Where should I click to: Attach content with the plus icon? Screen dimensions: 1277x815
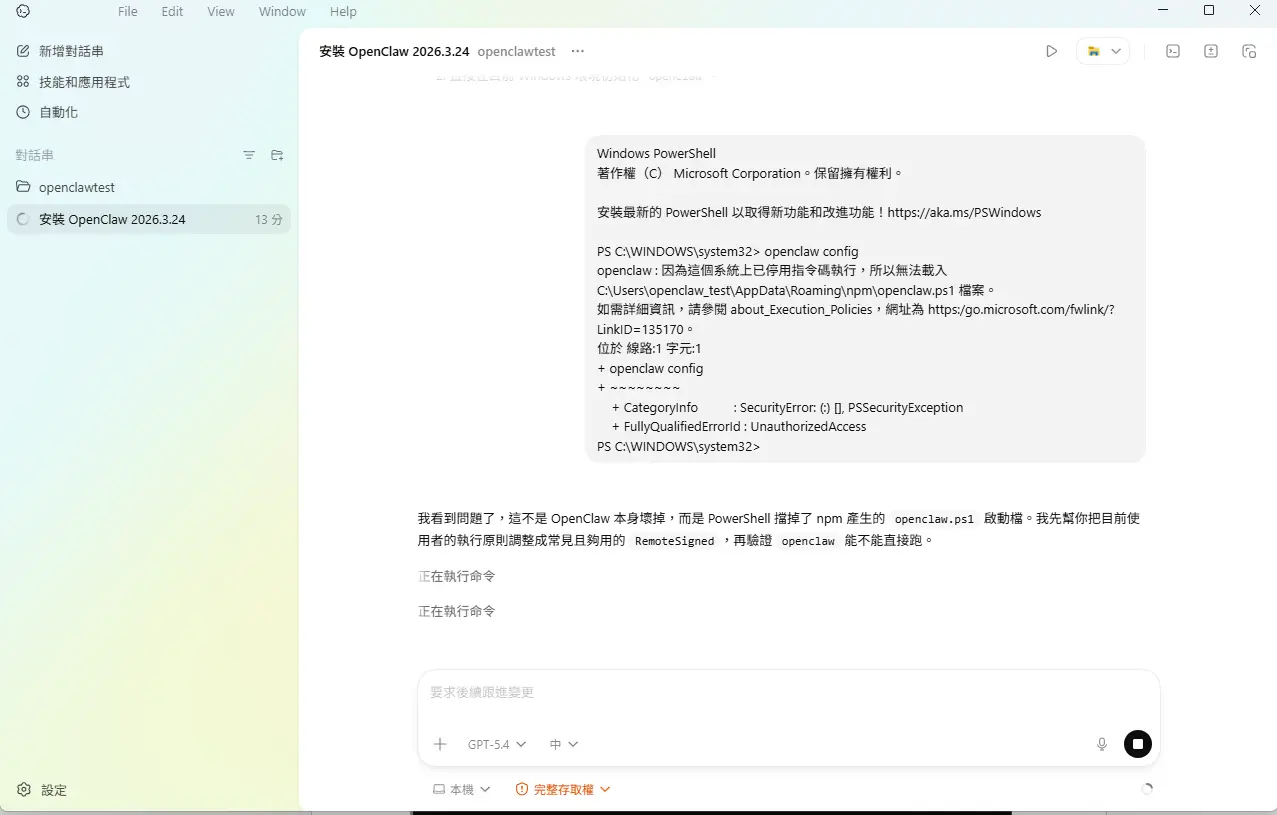(x=440, y=744)
